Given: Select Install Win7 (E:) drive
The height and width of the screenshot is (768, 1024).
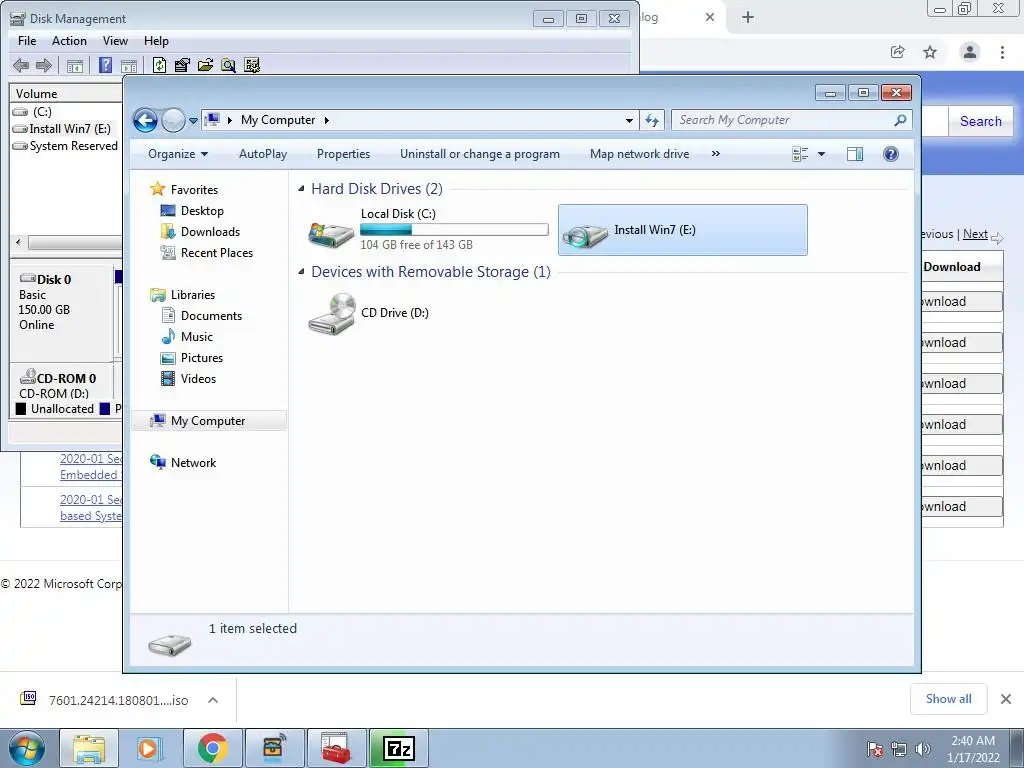Looking at the screenshot, I should (682, 230).
